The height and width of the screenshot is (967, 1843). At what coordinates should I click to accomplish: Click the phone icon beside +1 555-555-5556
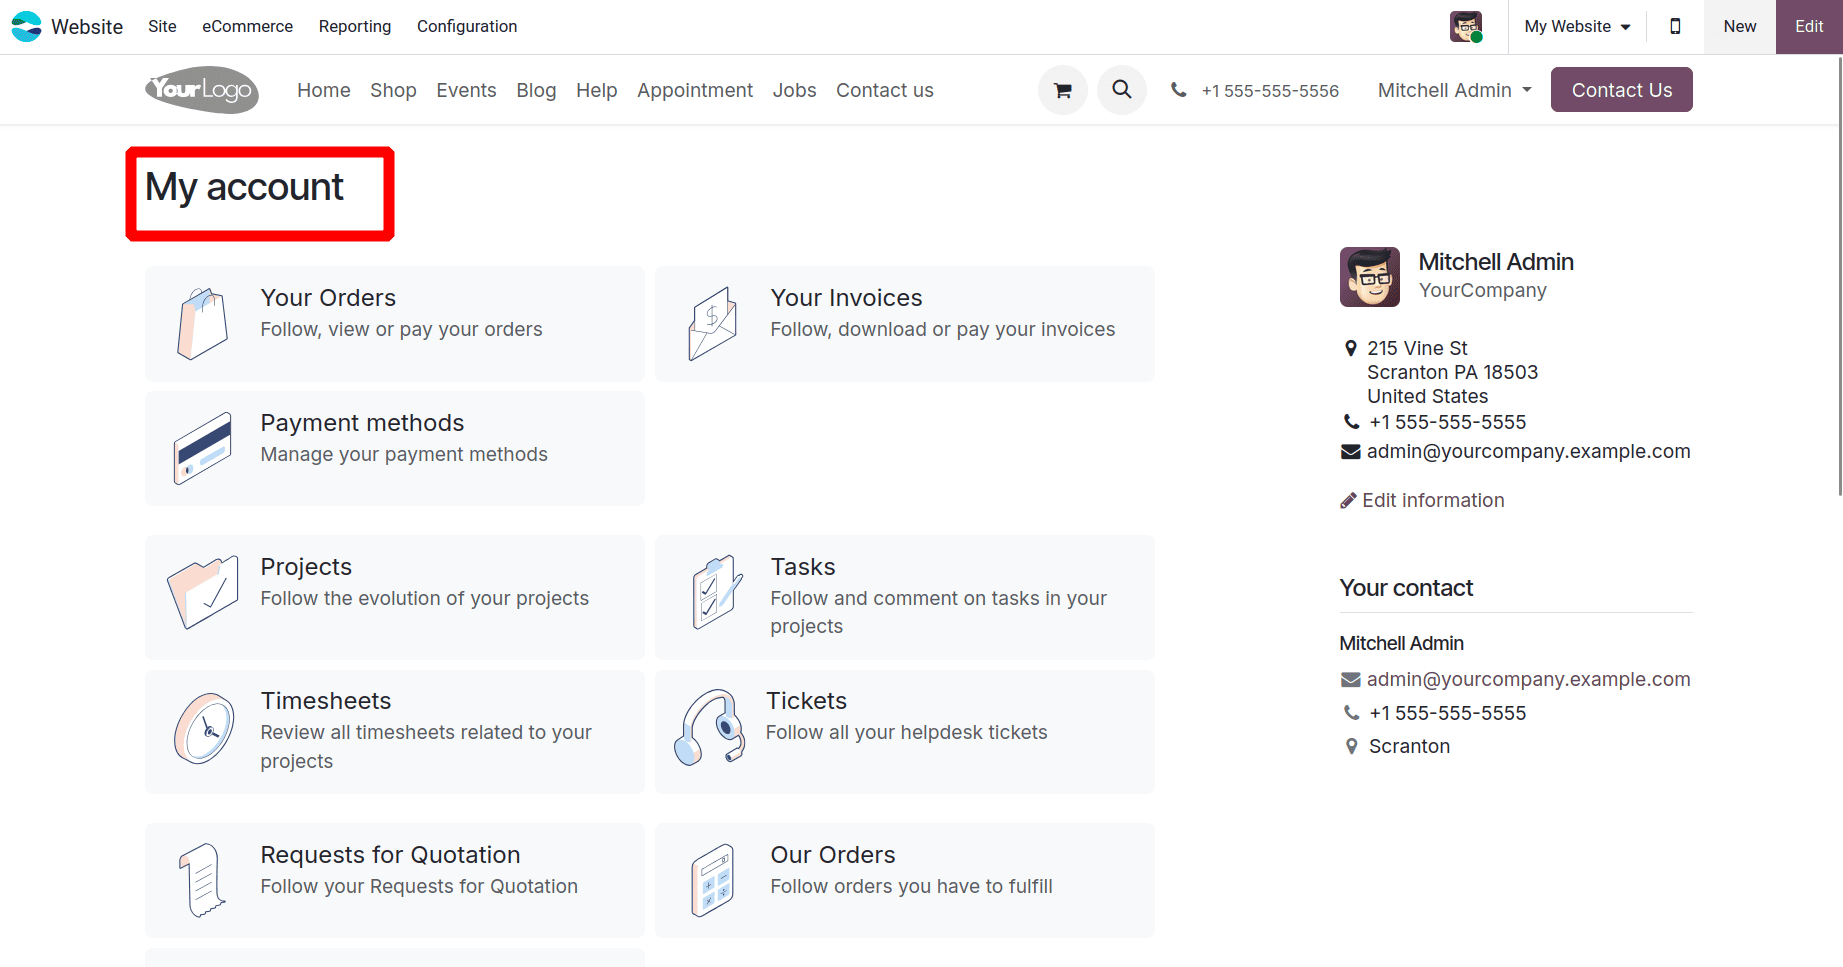tap(1178, 90)
